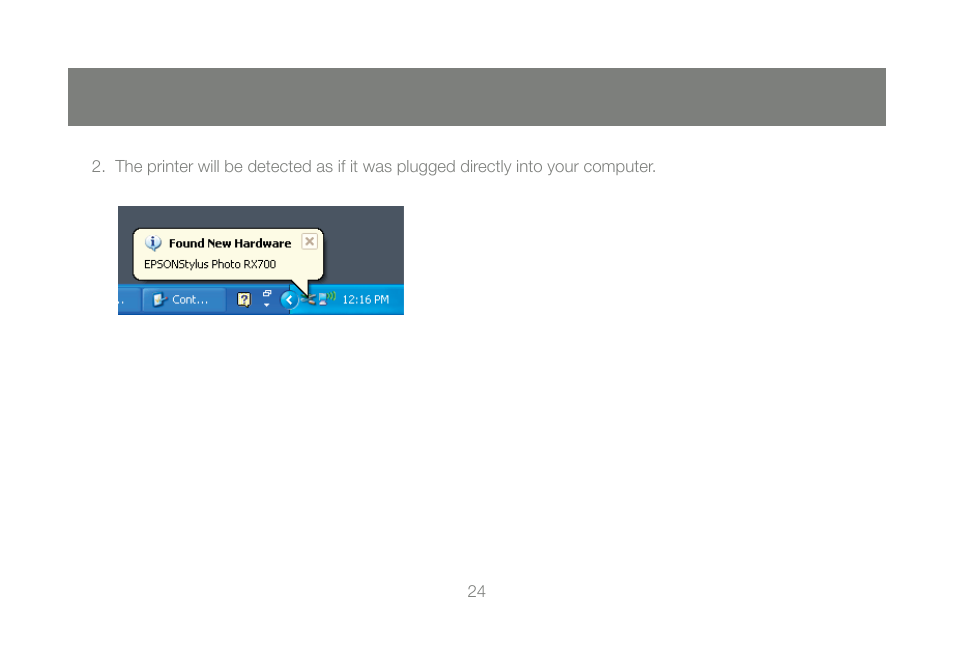This screenshot has height=665, width=954.
Task: Open the wireless network connection tray icon
Action: [327, 298]
